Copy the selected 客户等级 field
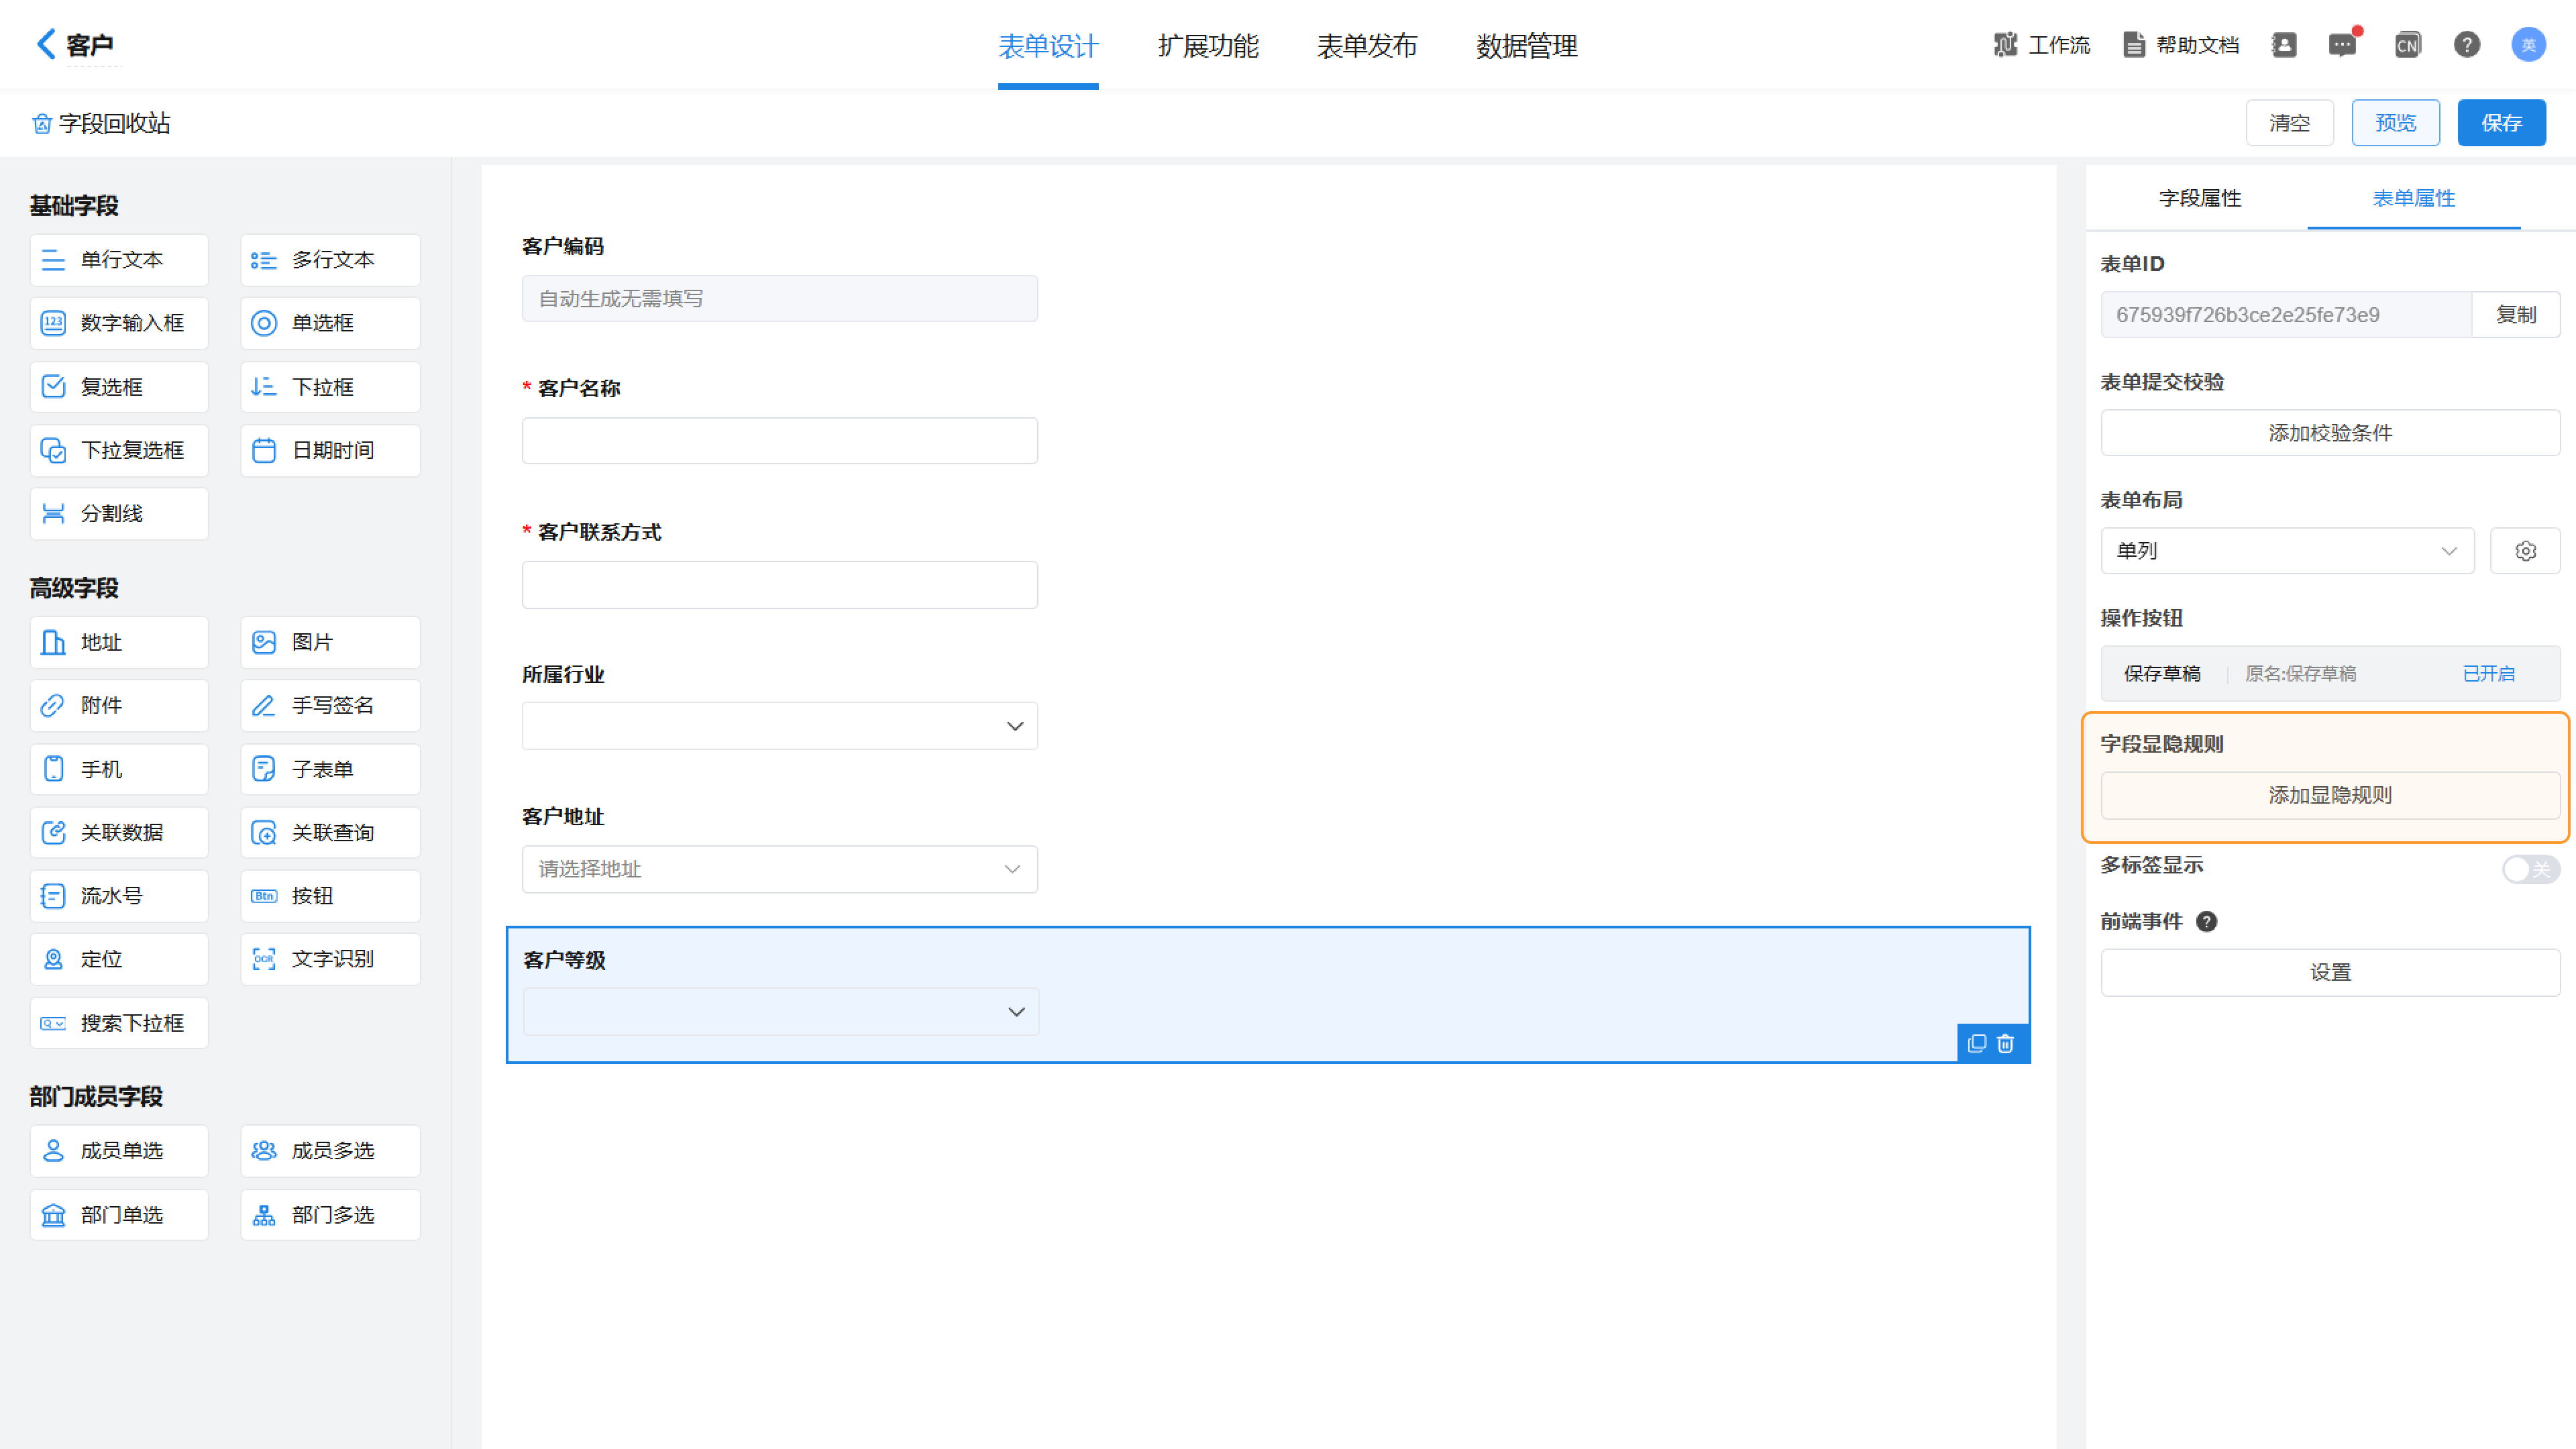The height and width of the screenshot is (1449, 2576). (x=1976, y=1044)
